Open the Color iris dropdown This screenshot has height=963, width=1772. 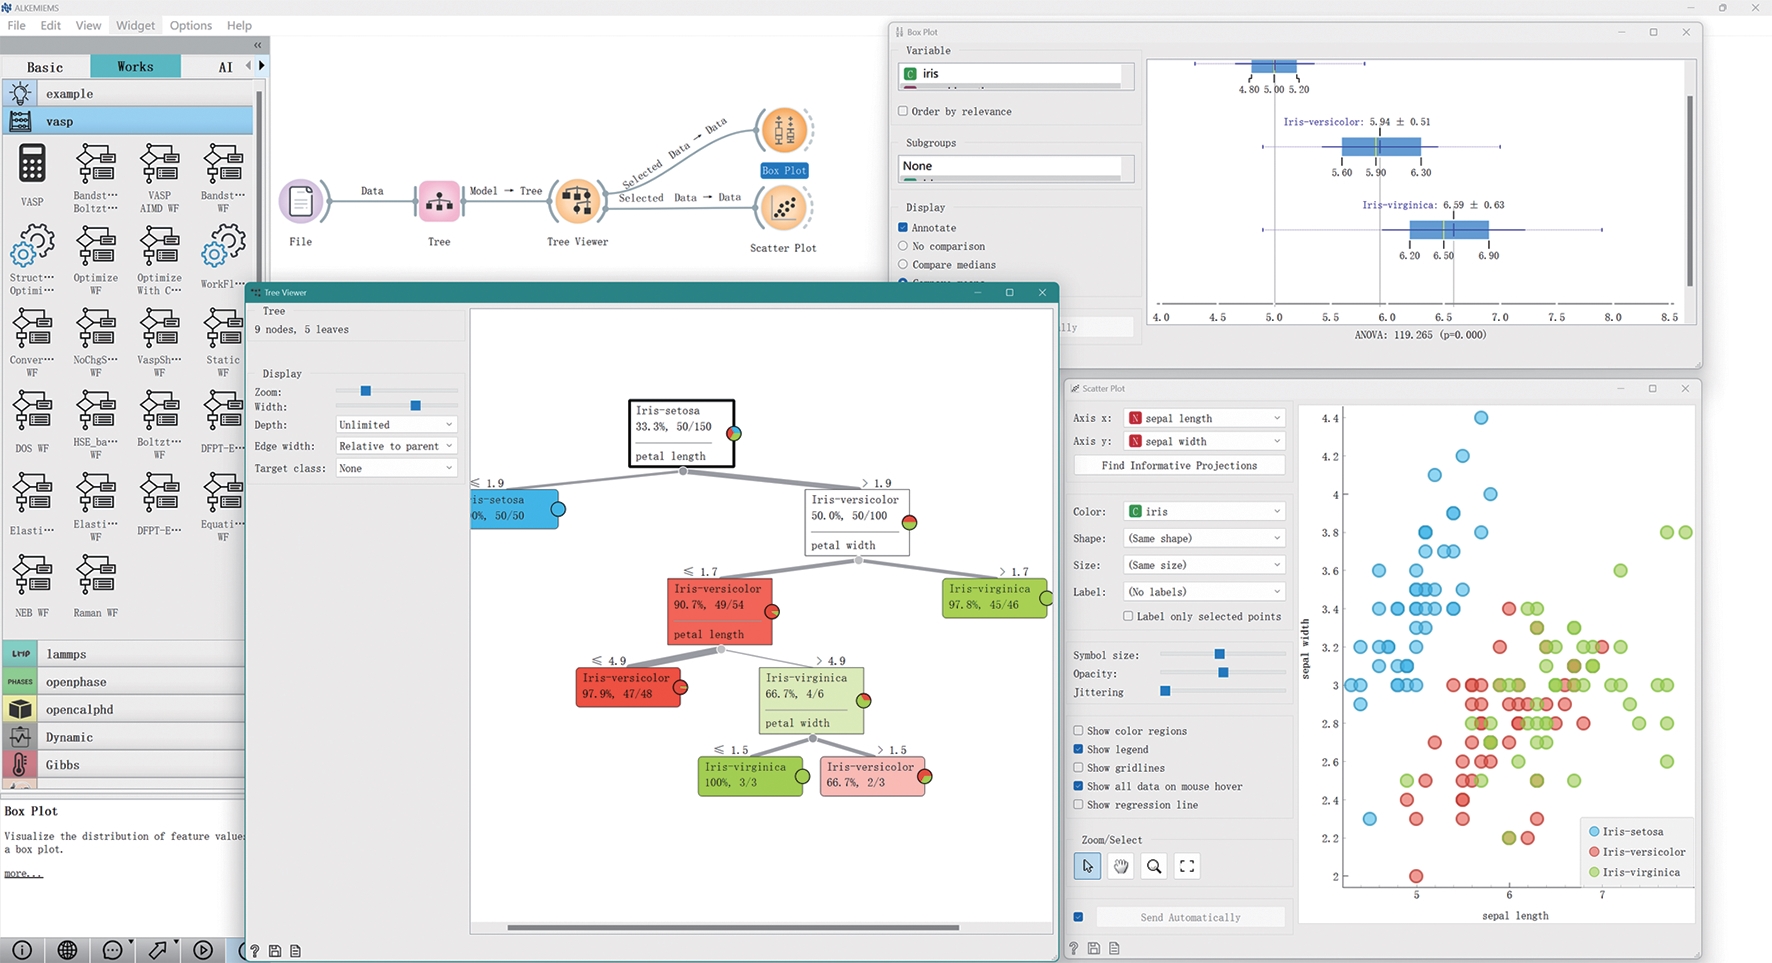1204,511
